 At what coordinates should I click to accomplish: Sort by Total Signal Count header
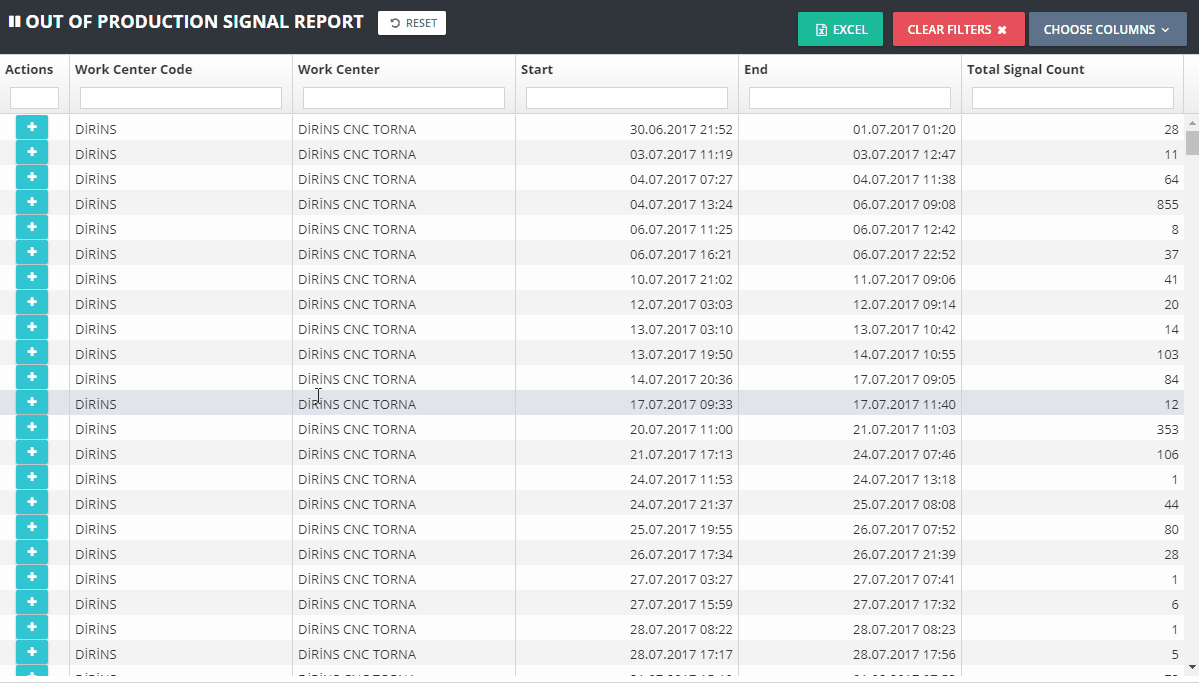[x=1025, y=70]
